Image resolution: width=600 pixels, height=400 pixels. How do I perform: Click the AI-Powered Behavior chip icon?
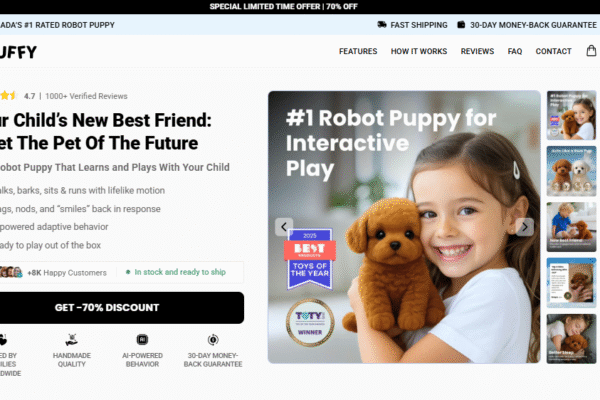pos(142,340)
